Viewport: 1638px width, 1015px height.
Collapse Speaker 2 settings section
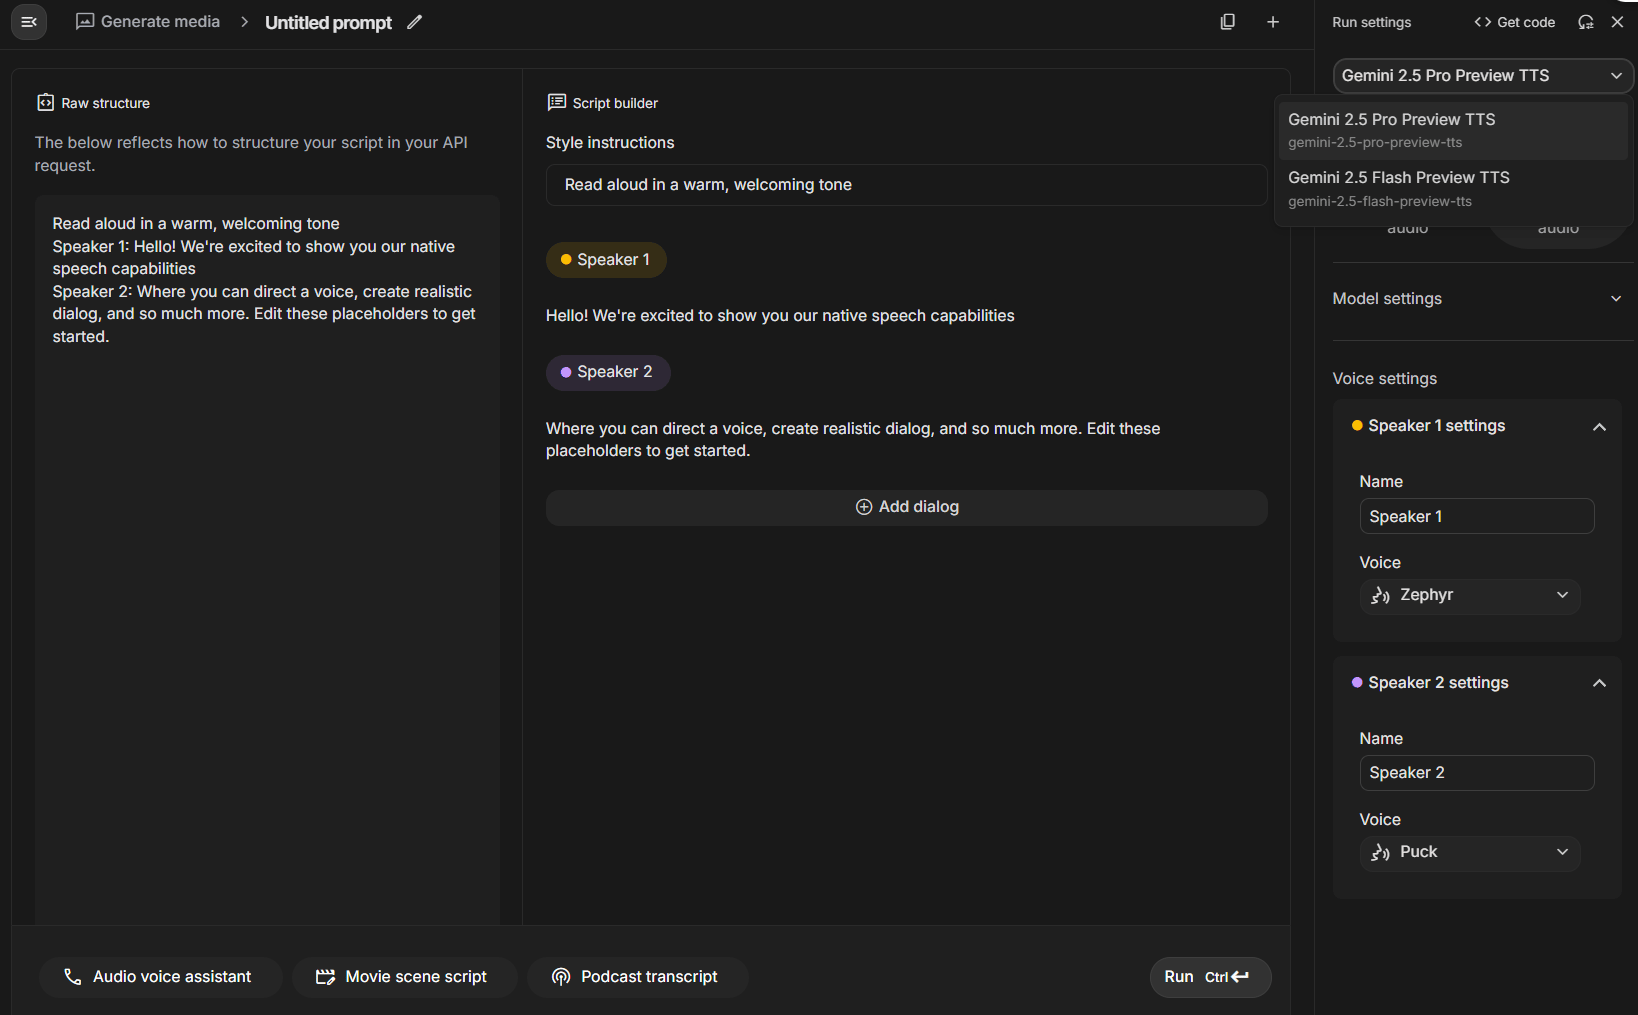point(1599,683)
